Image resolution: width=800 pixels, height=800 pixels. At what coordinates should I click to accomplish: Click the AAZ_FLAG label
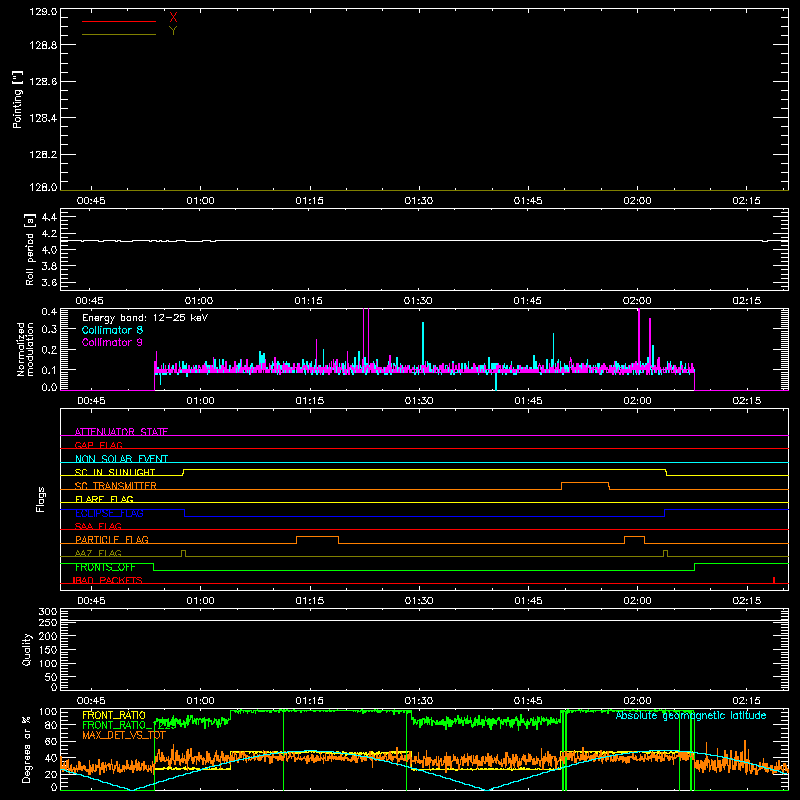click(x=98, y=553)
